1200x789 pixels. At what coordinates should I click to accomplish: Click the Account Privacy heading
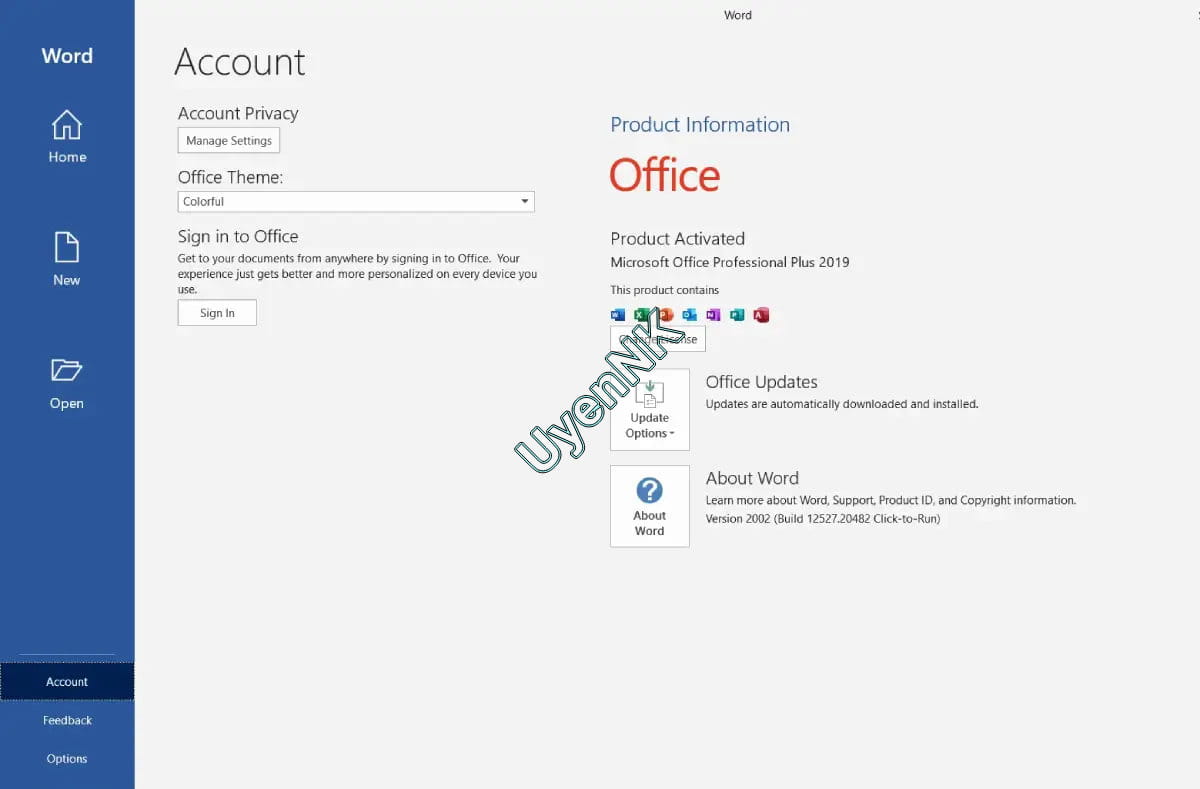(238, 114)
